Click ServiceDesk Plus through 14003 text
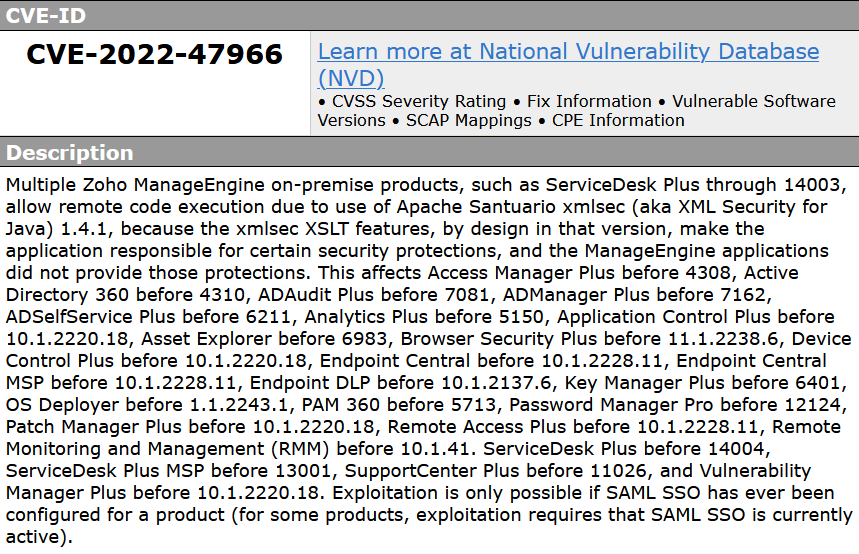The image size is (859, 554). pyautogui.click(x=692, y=185)
